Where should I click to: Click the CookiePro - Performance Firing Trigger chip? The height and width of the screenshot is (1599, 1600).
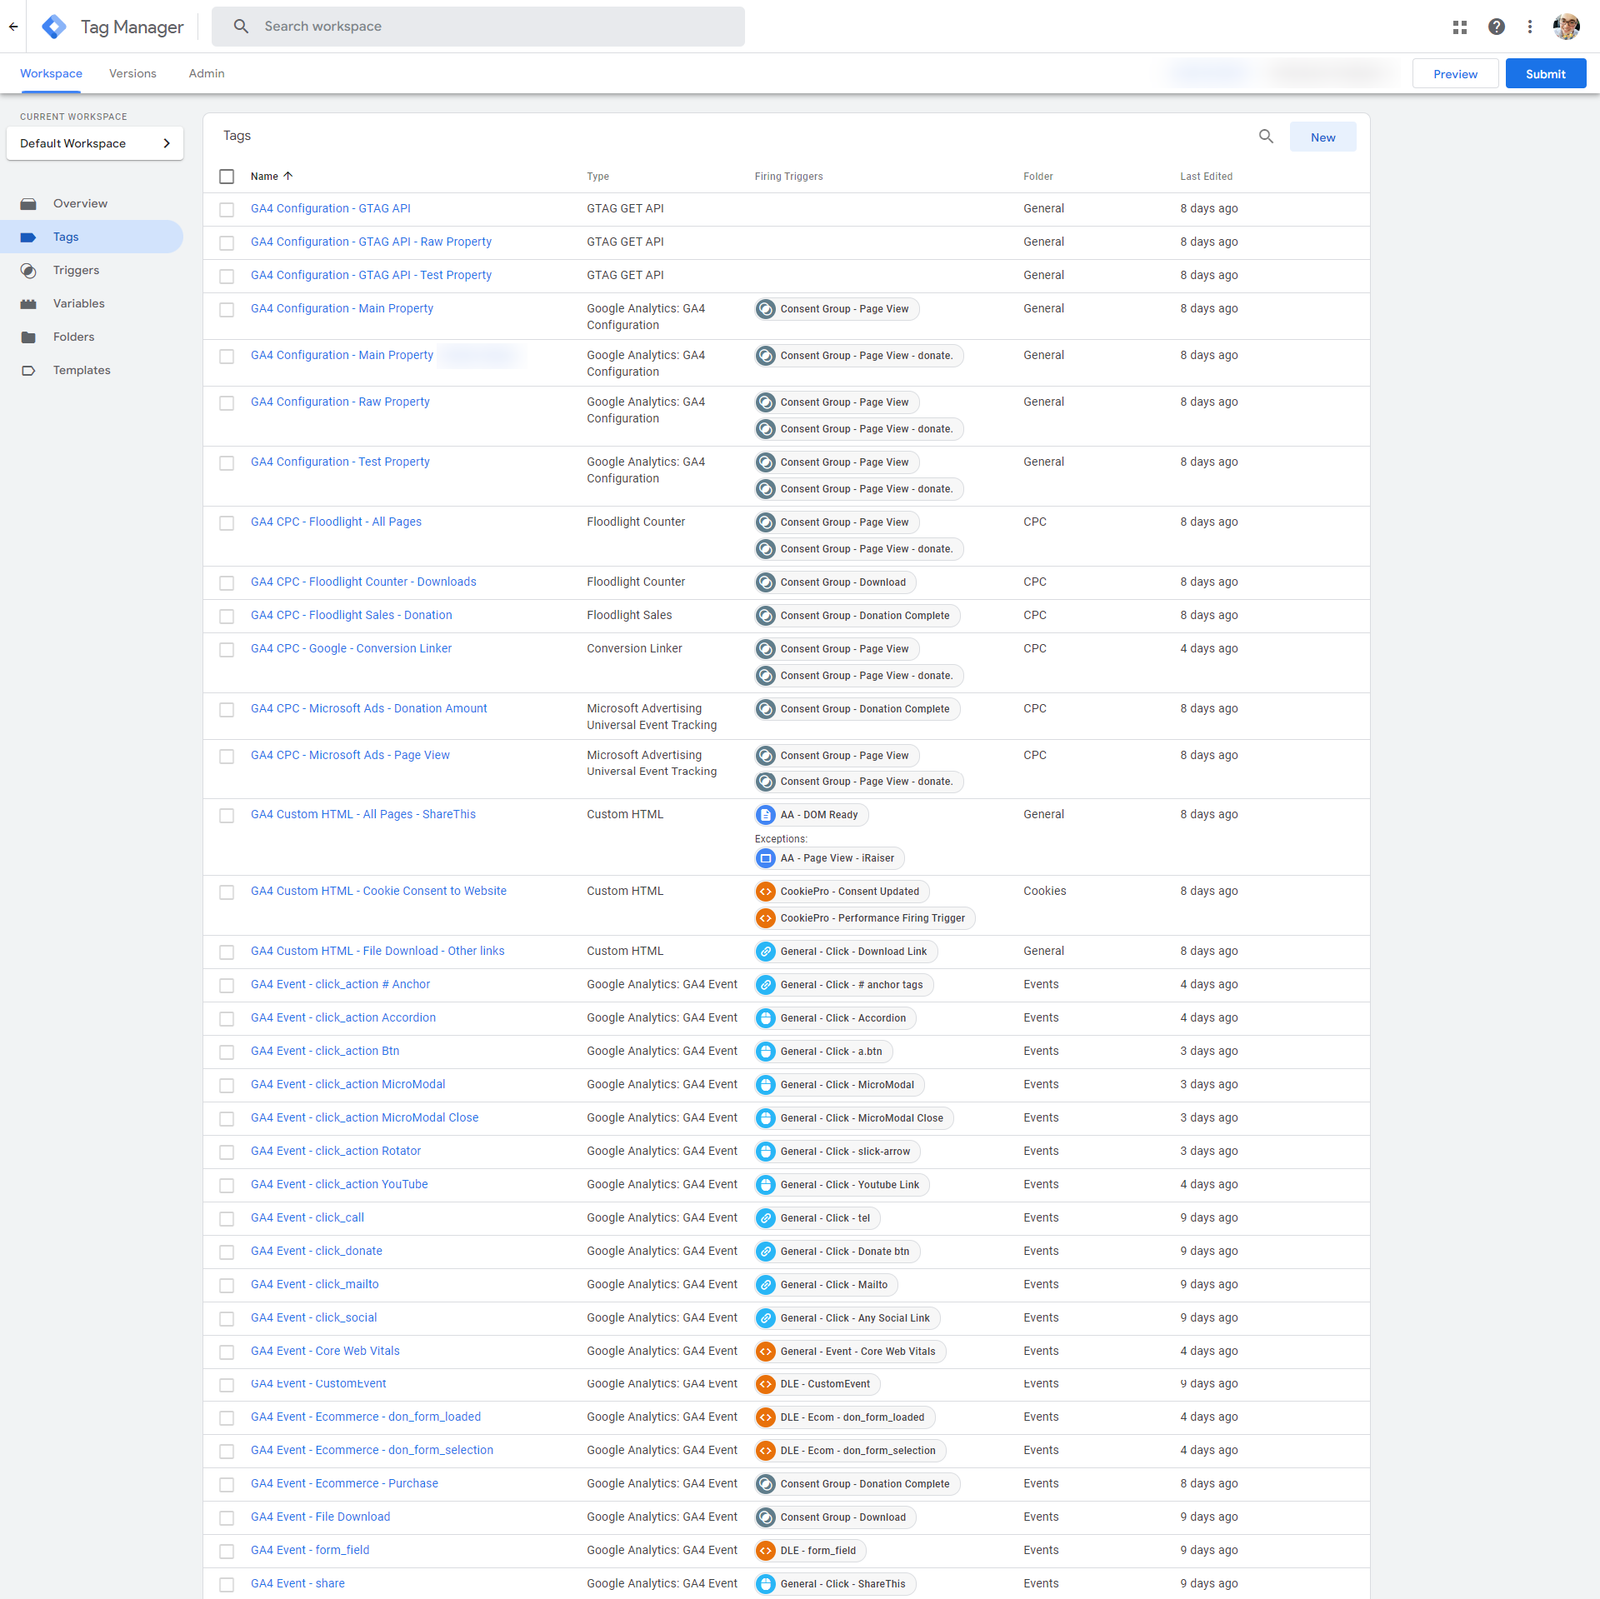point(865,918)
